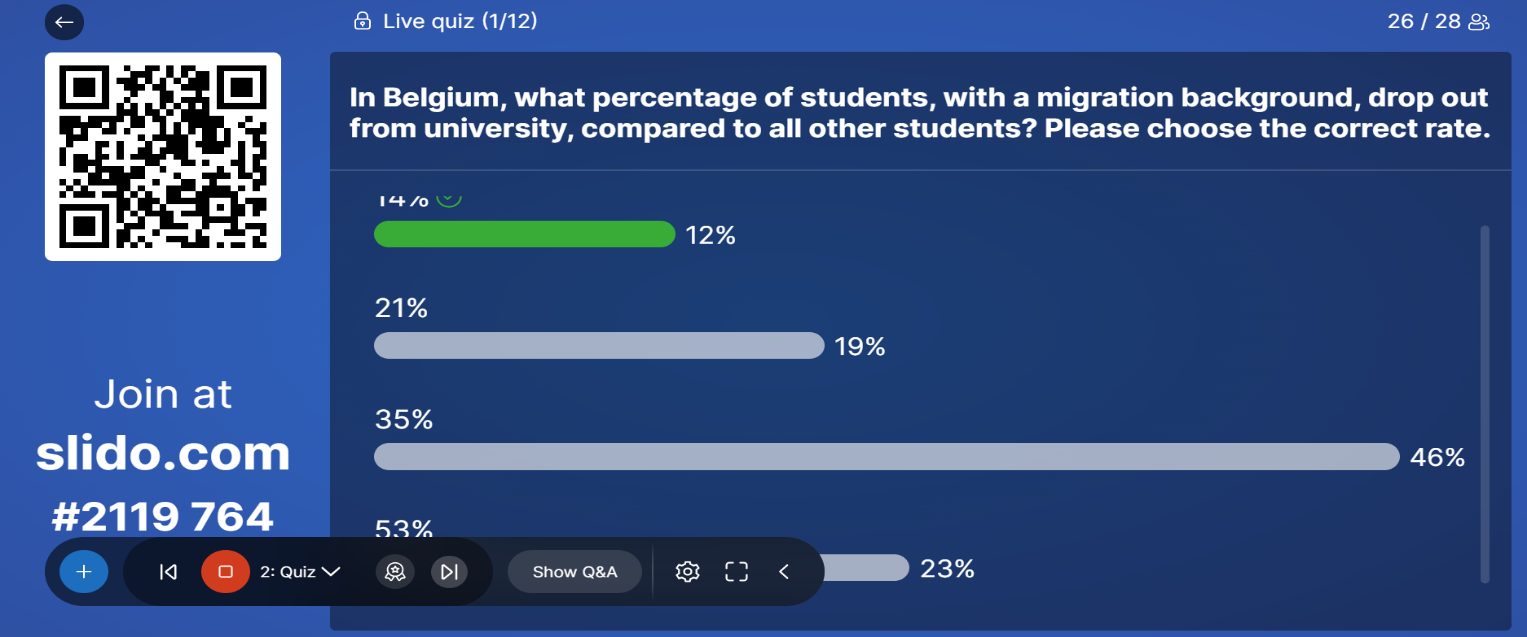Click the results scrollbar
This screenshot has height=637, width=1527.
(x=1485, y=404)
